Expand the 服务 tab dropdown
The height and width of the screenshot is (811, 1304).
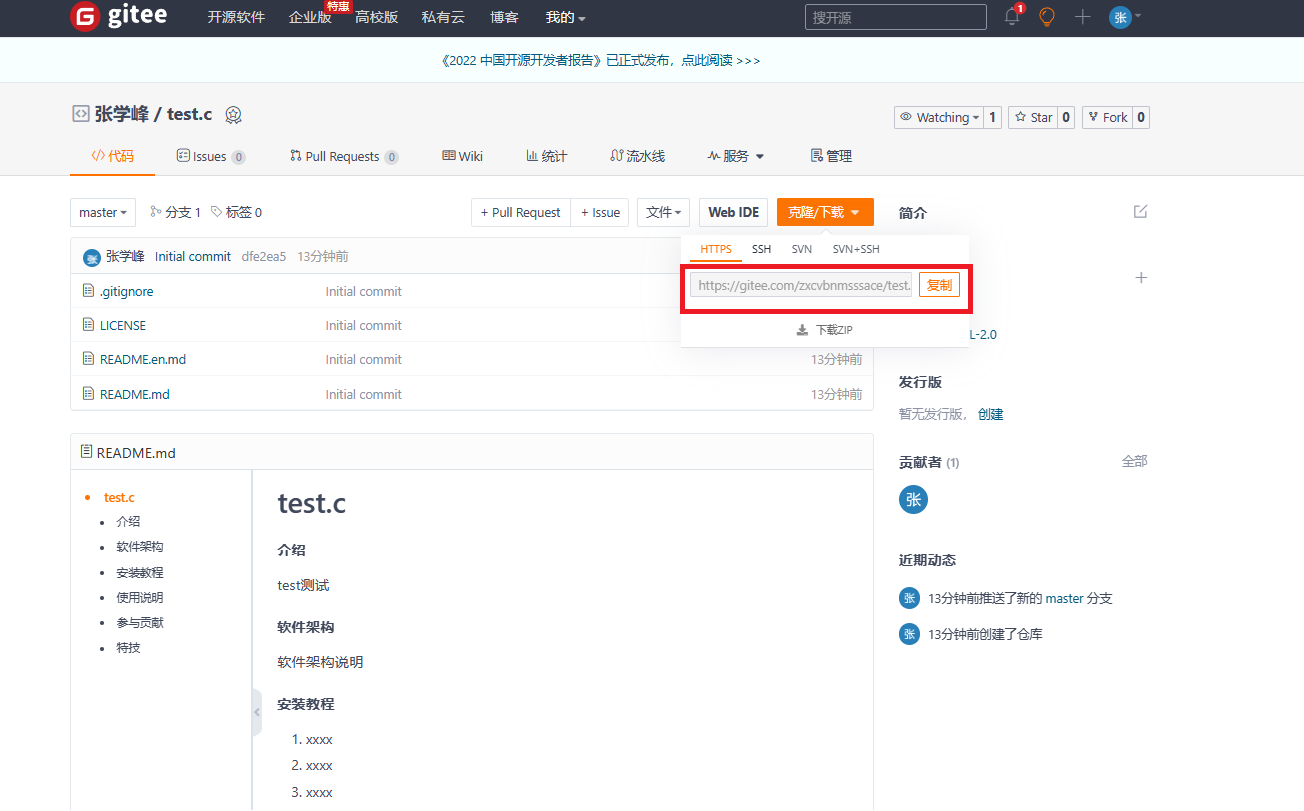click(736, 156)
